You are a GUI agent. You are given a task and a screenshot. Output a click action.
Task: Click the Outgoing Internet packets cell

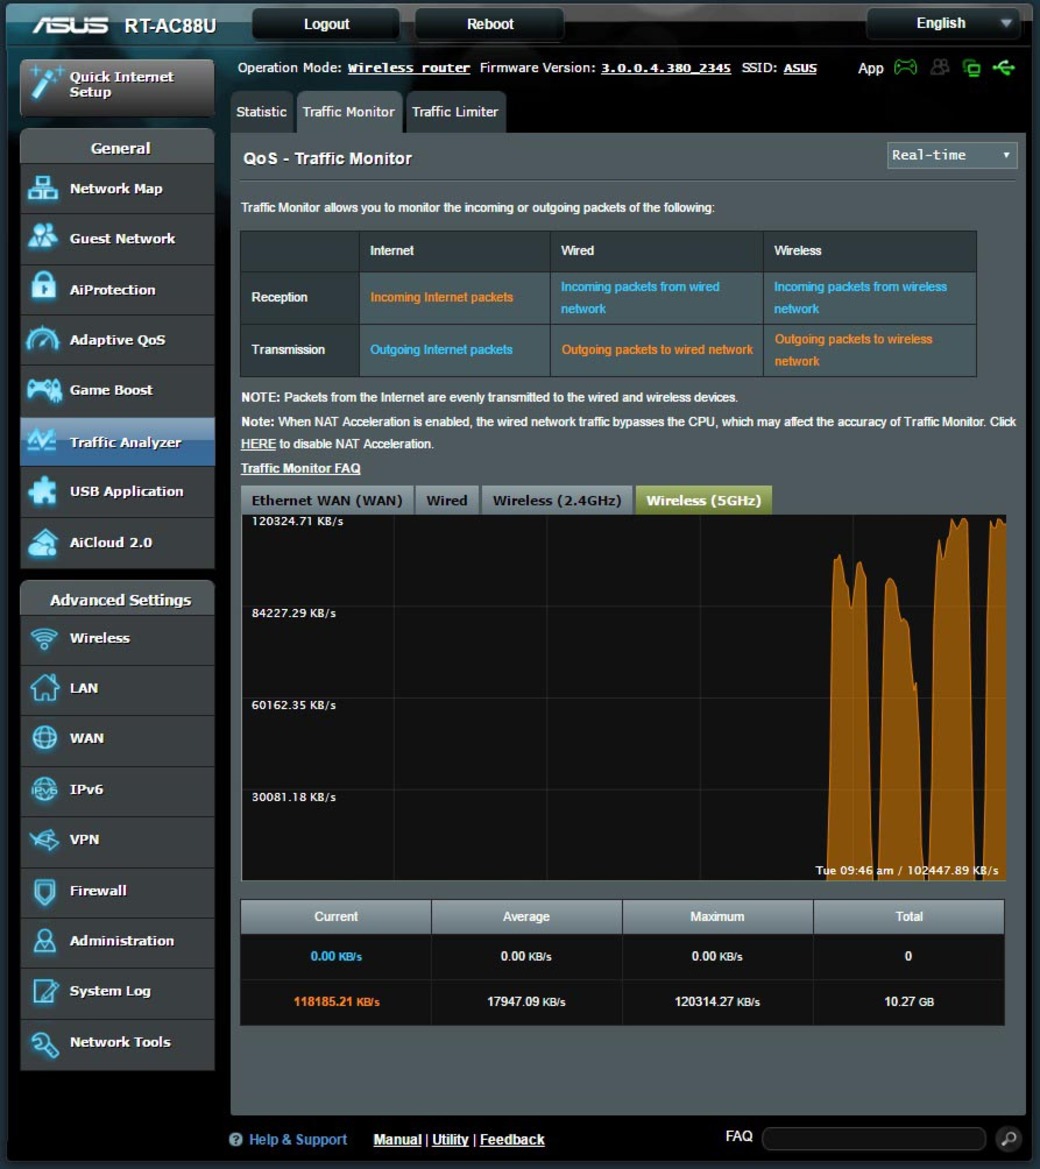pyautogui.click(x=455, y=350)
